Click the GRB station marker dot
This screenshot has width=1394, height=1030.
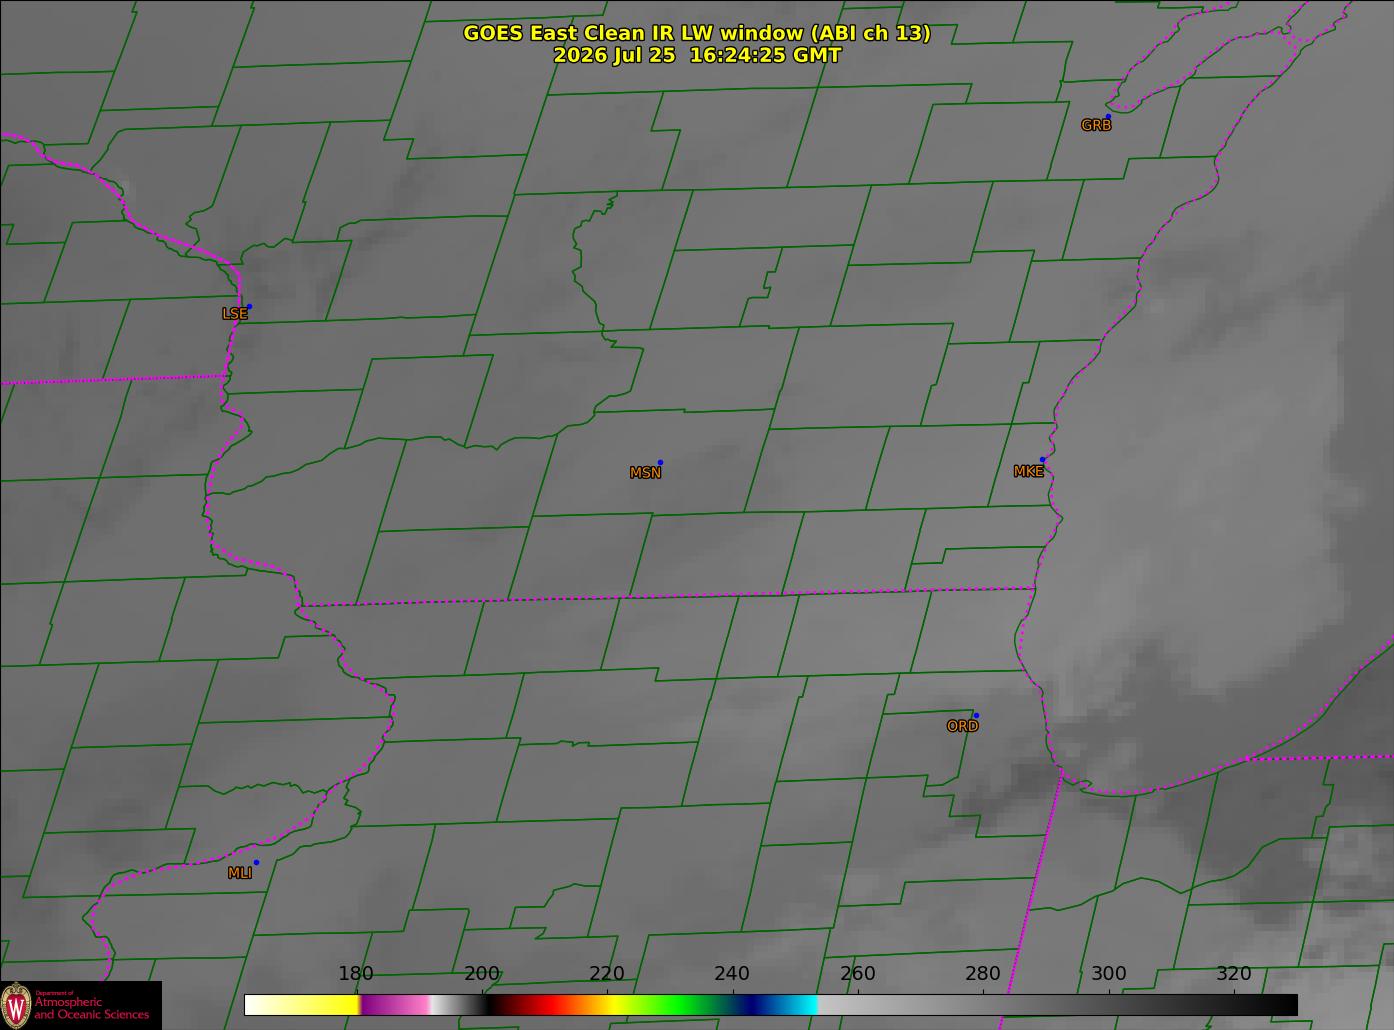point(1108,117)
